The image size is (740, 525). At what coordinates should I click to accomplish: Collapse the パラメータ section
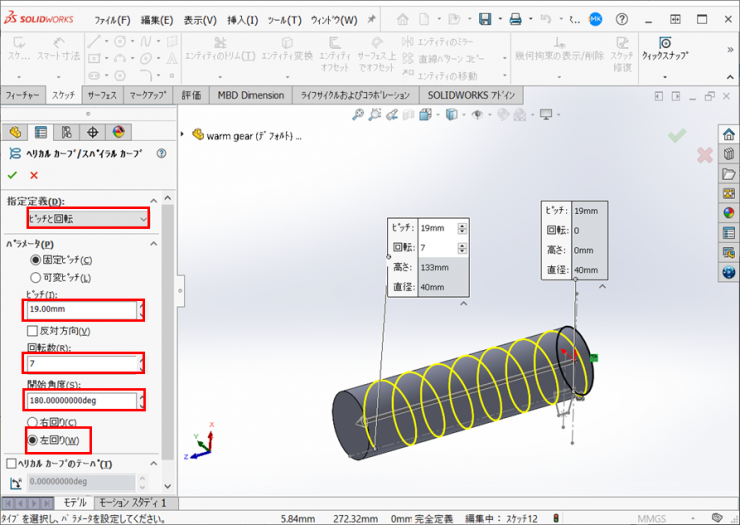(153, 243)
